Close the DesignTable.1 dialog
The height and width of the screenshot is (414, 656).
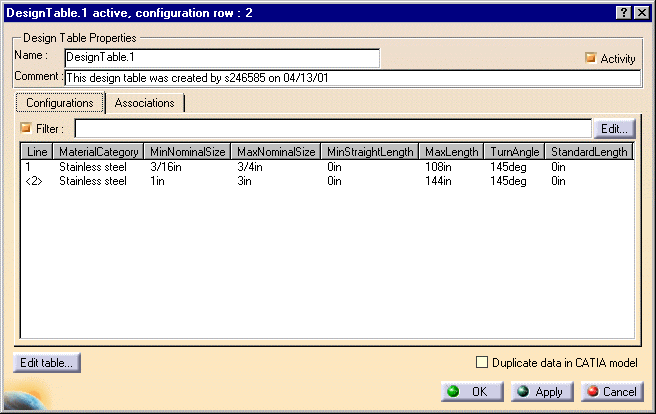pos(641,13)
